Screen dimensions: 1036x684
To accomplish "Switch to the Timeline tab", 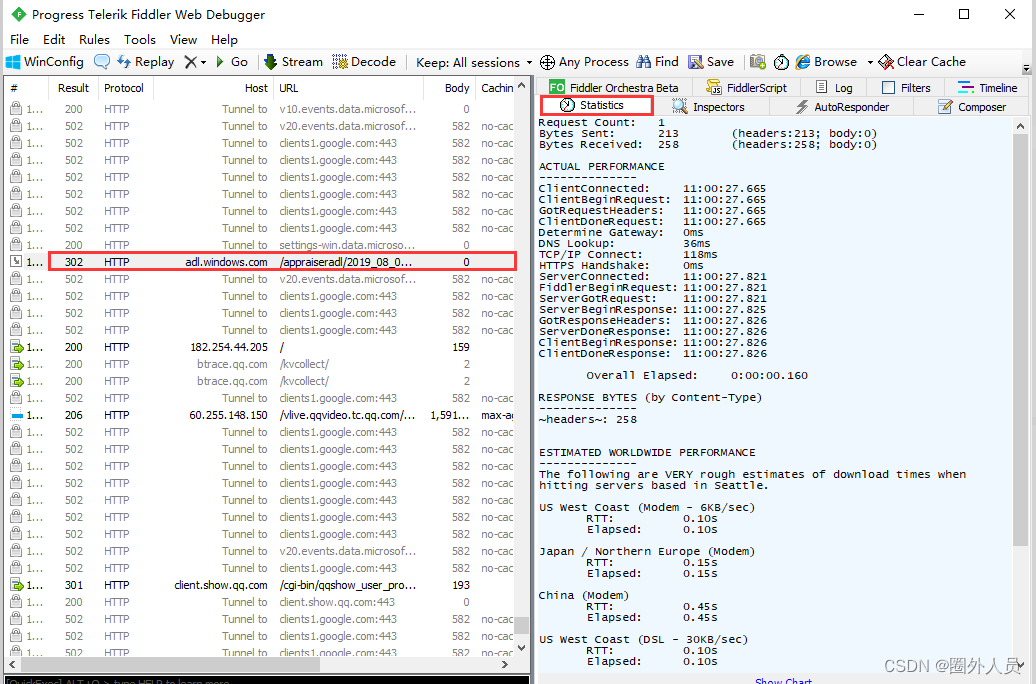I will click(x=988, y=87).
